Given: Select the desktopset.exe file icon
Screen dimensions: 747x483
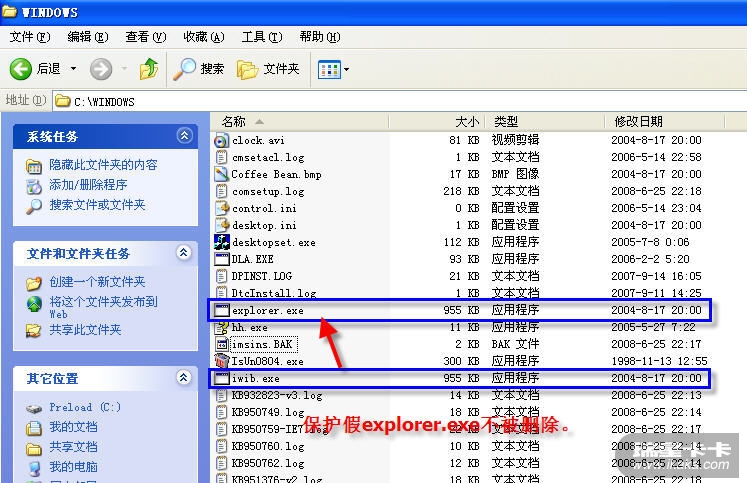Looking at the screenshot, I should click(222, 242).
